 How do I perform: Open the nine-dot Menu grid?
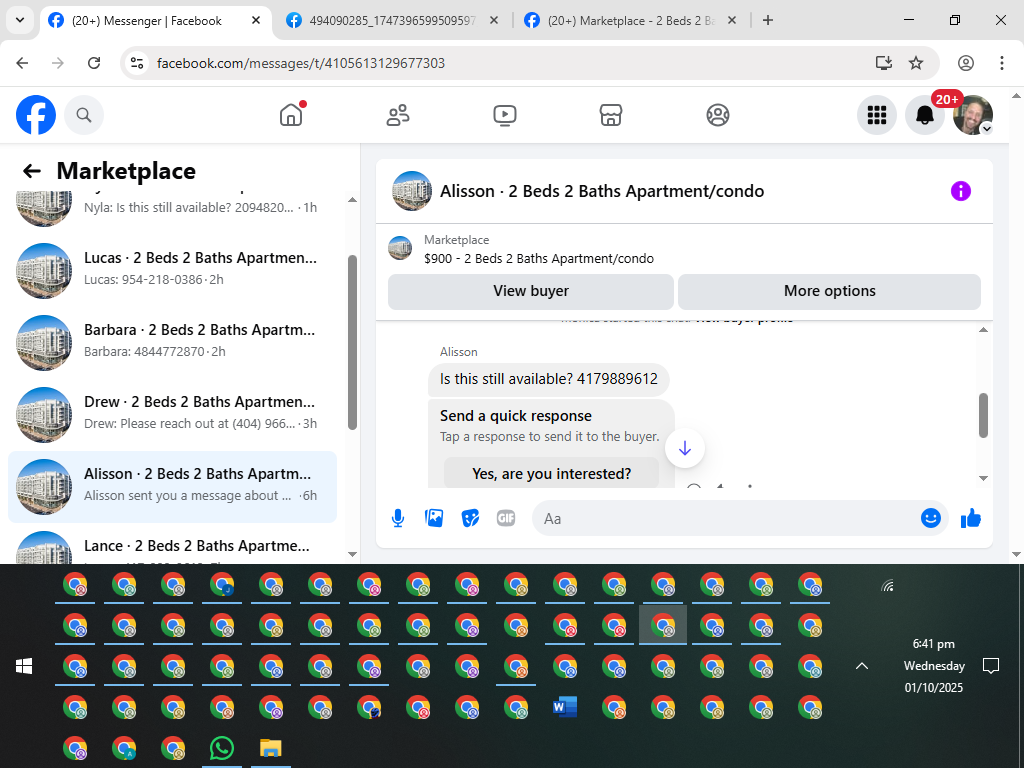tap(876, 115)
